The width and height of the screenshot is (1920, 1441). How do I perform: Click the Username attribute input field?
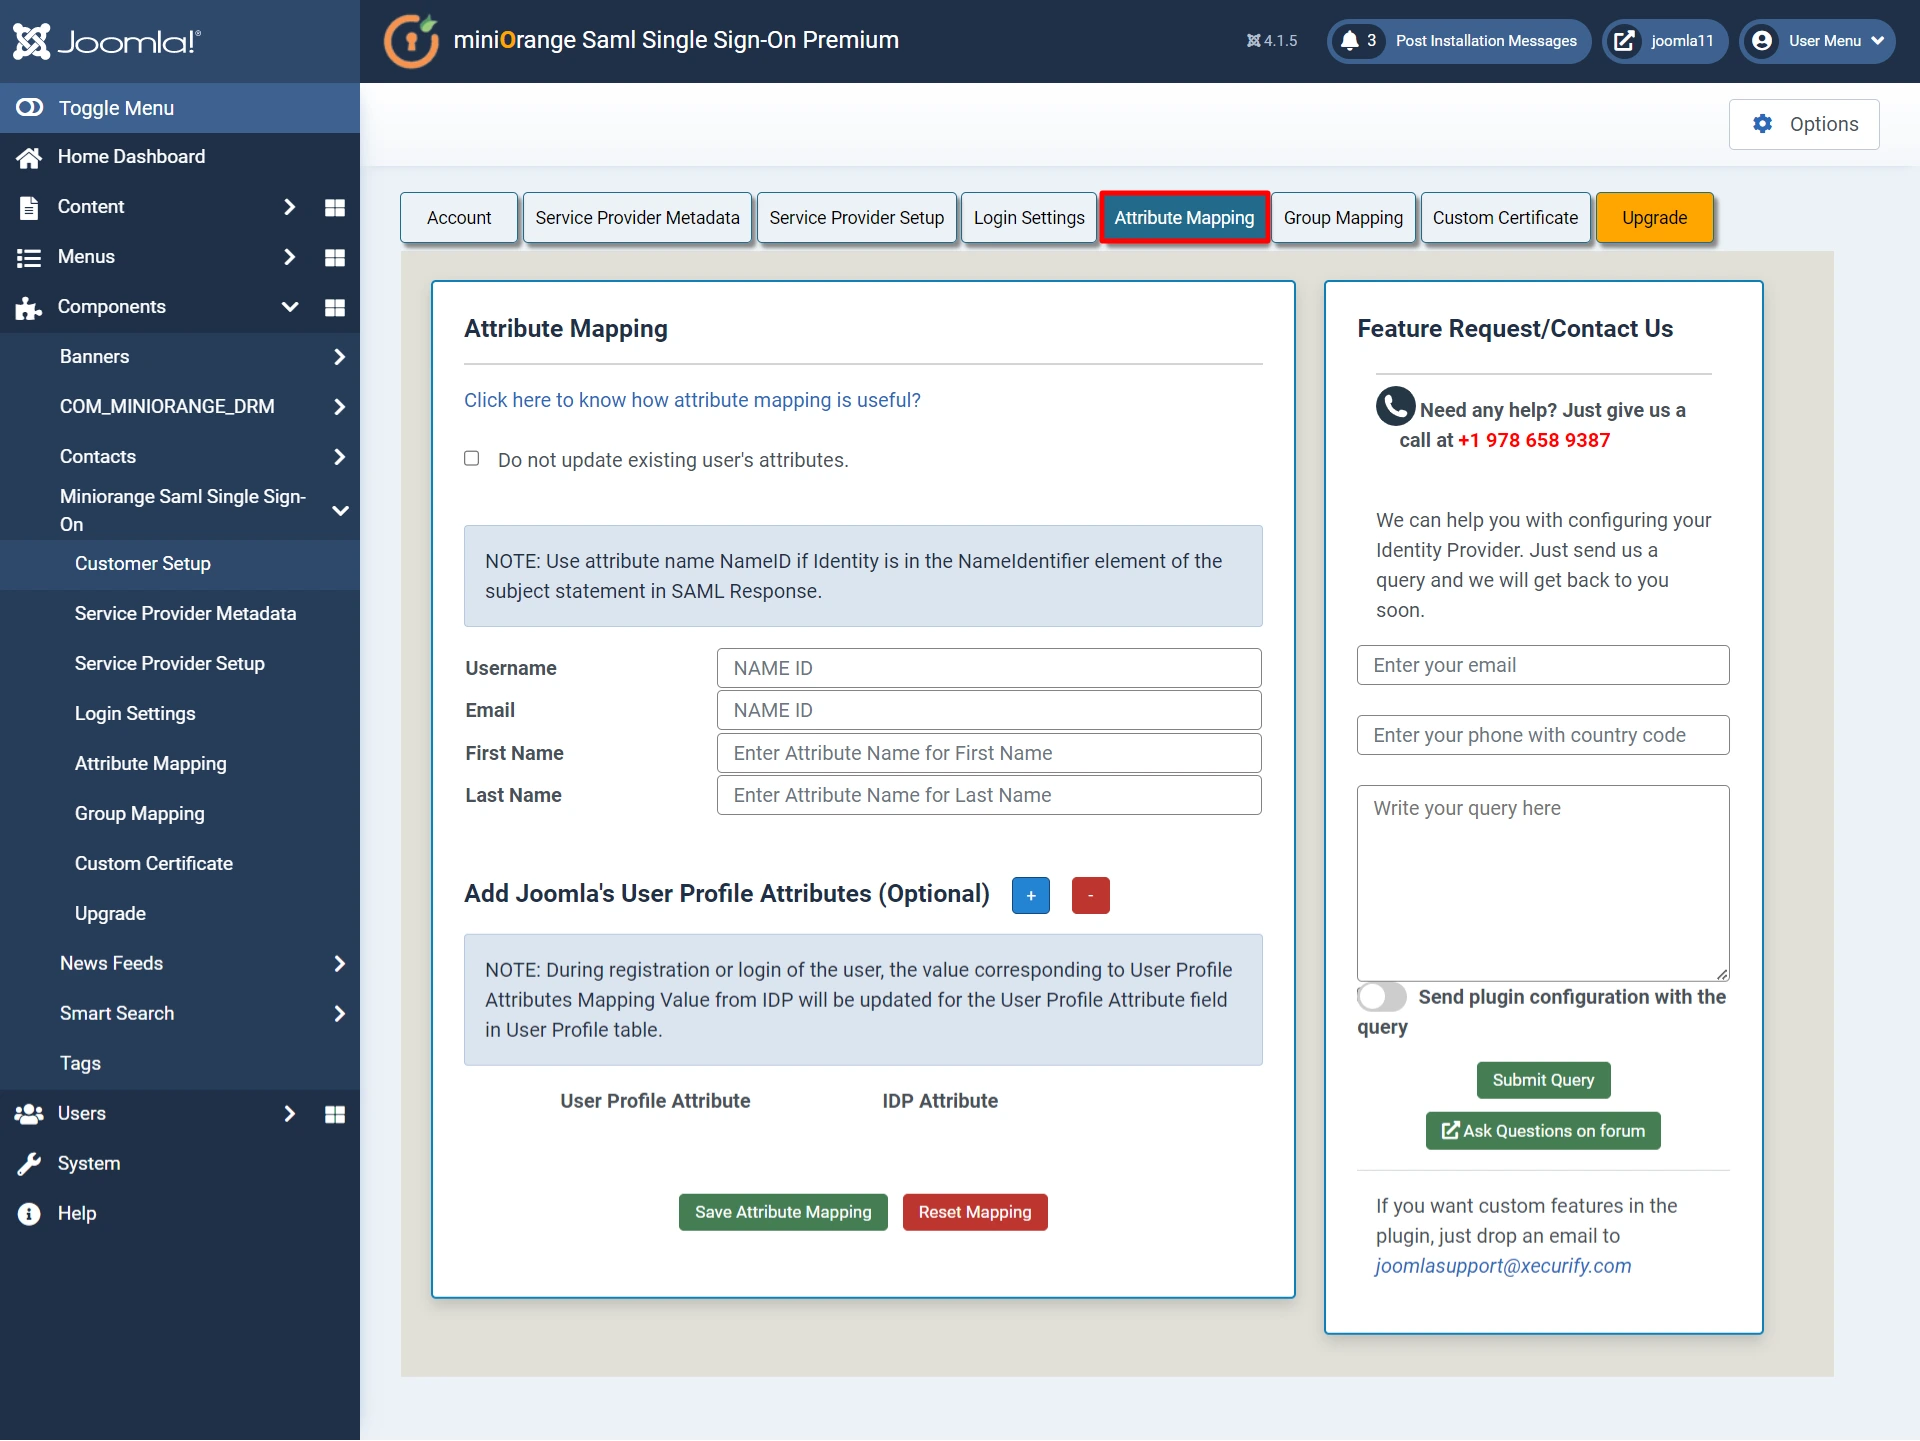[989, 668]
